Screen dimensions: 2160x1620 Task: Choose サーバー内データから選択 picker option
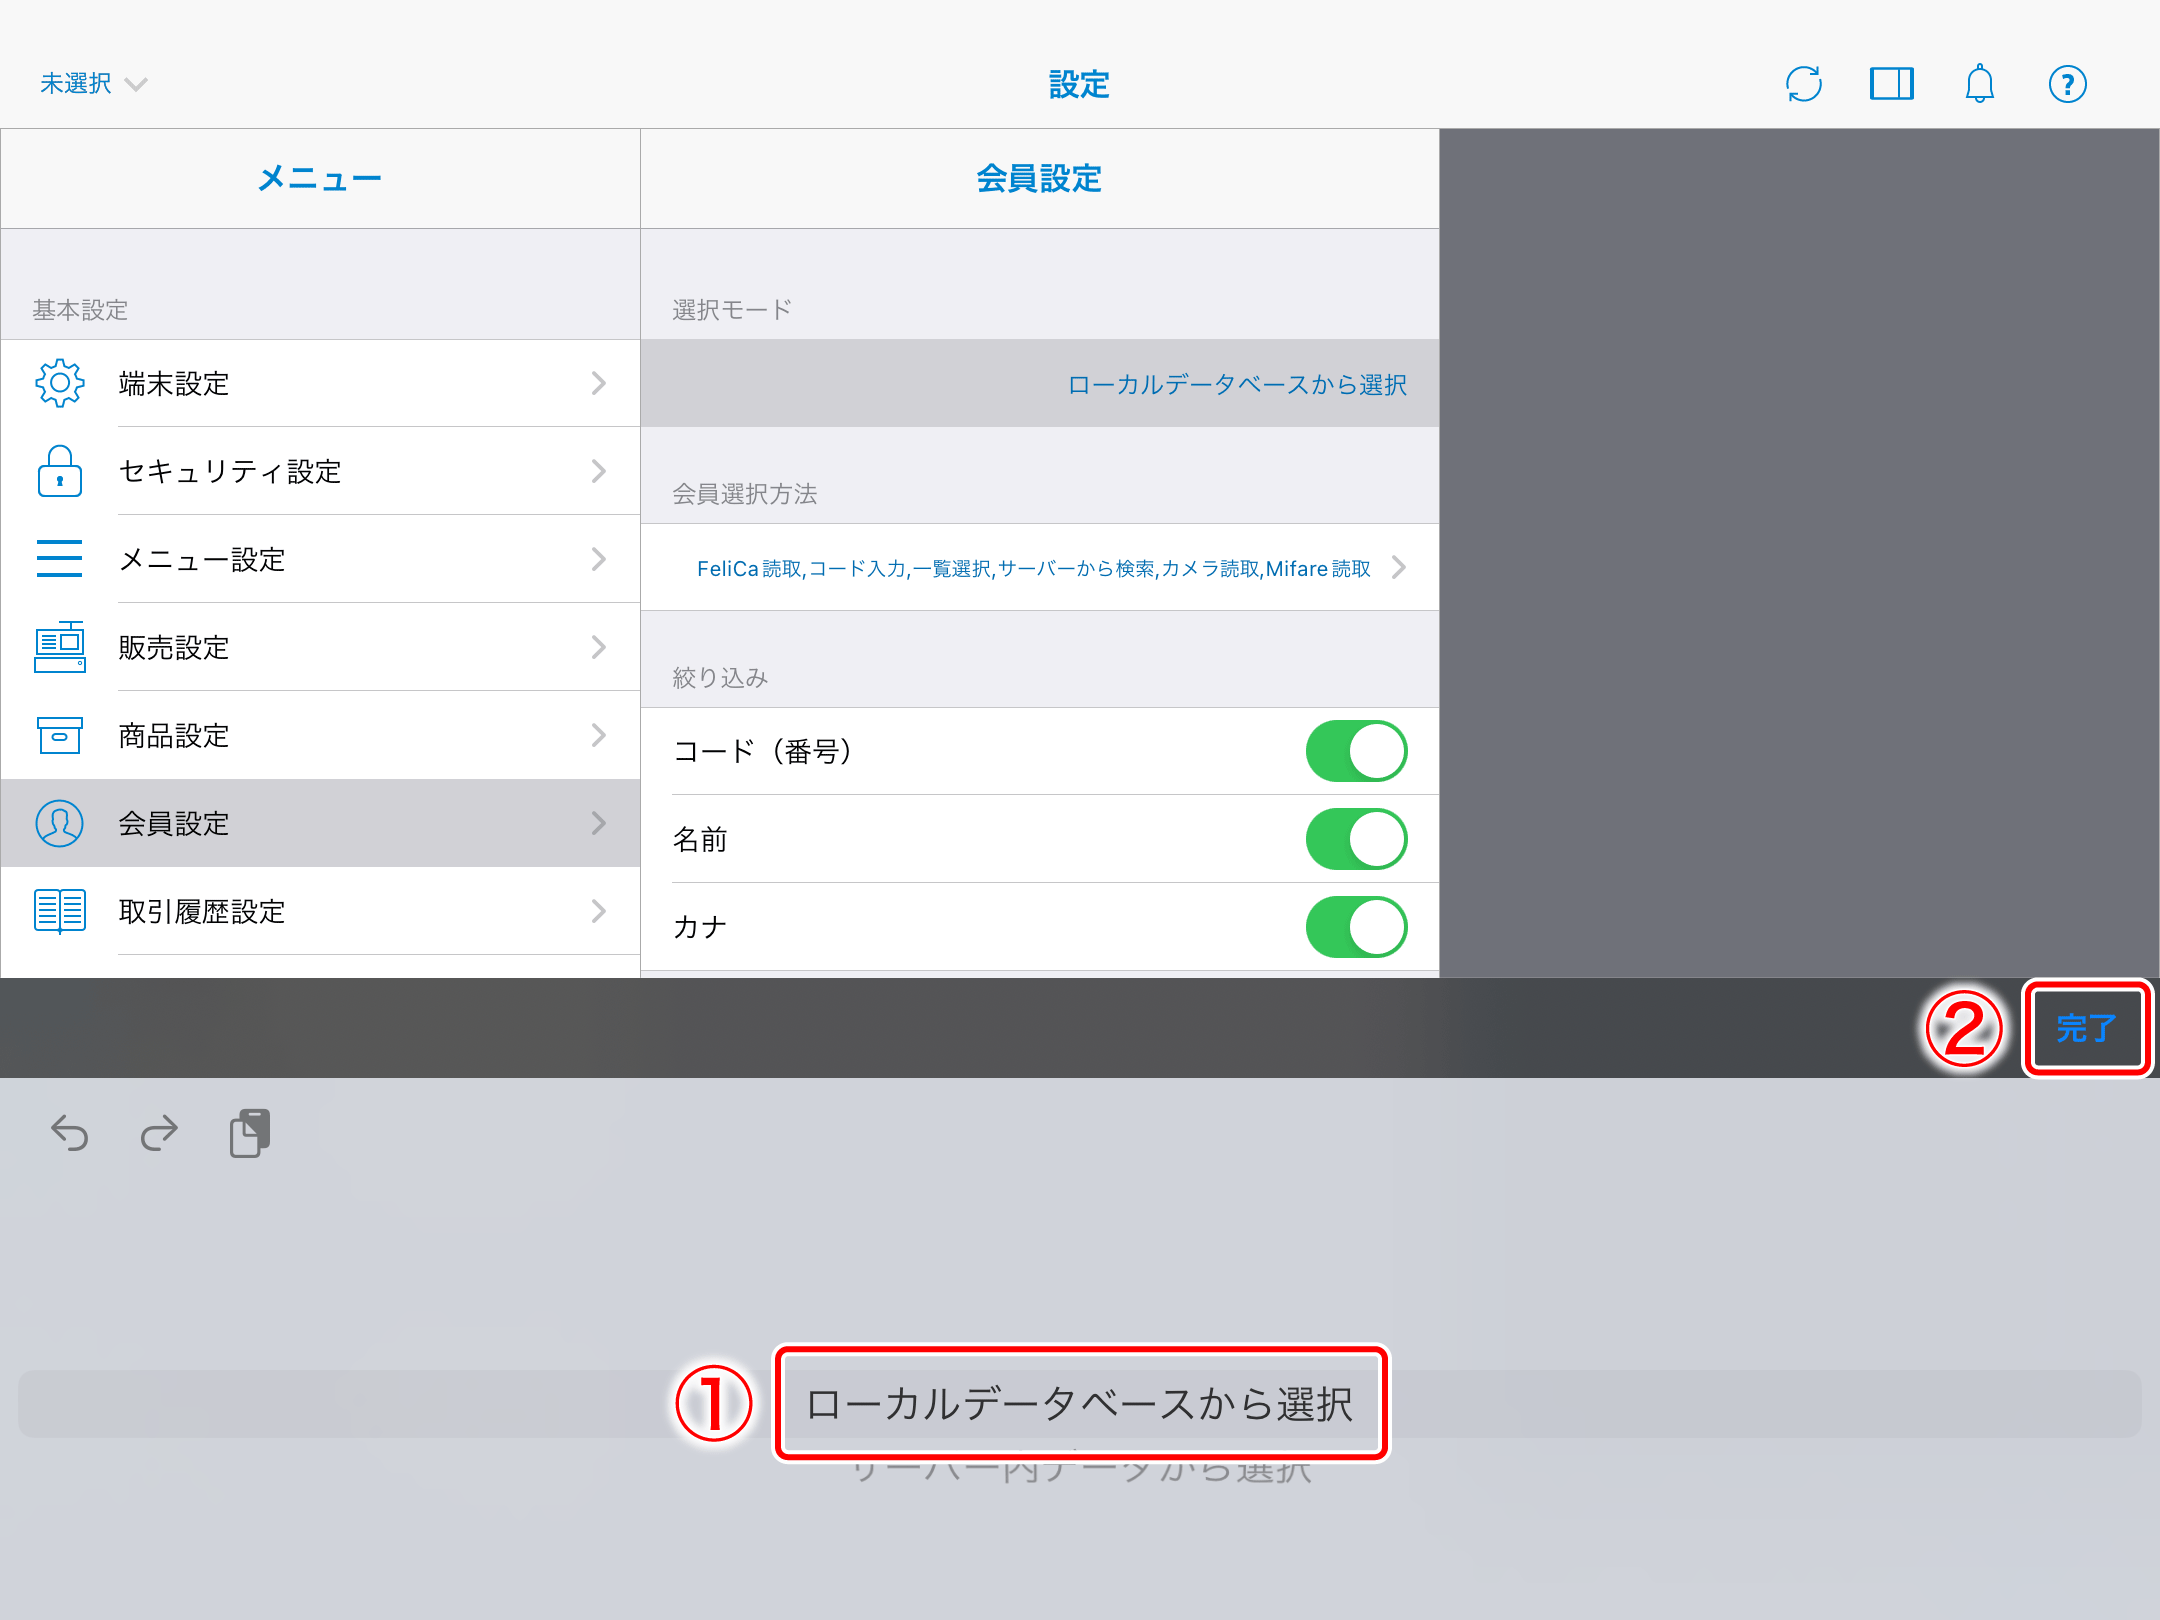coord(1080,1471)
